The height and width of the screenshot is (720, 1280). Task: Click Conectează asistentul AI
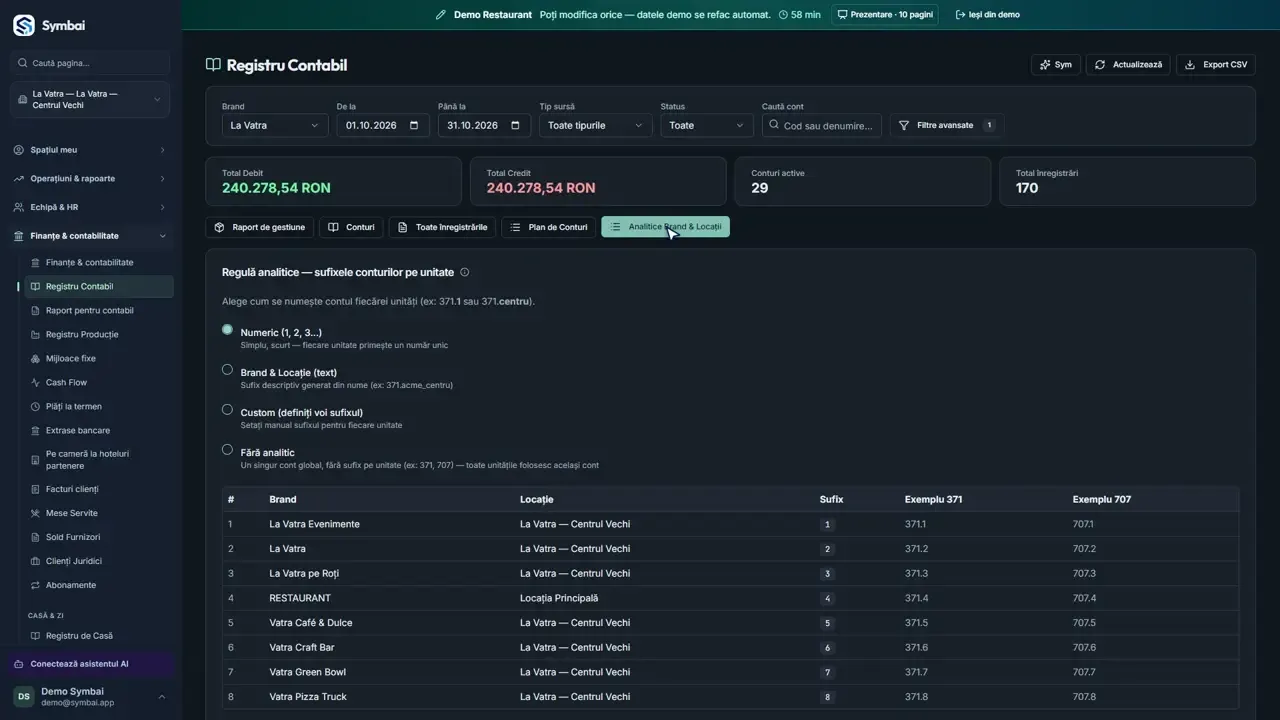tap(90, 664)
